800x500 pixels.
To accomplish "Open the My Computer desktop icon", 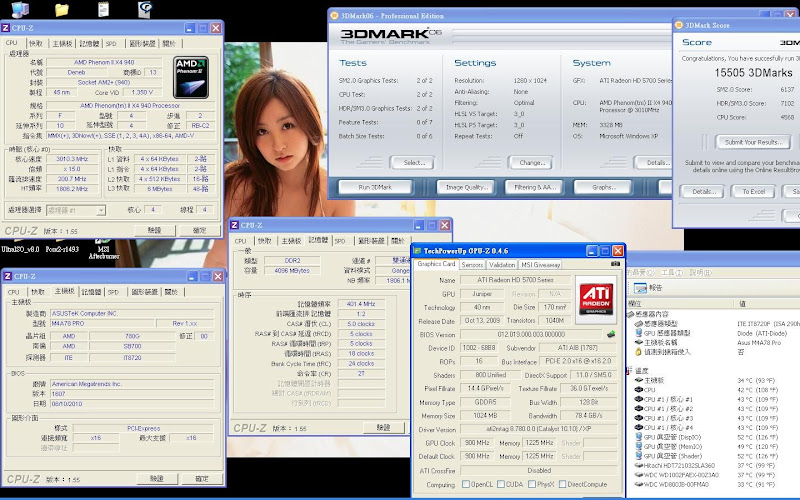I will (x=19, y=9).
